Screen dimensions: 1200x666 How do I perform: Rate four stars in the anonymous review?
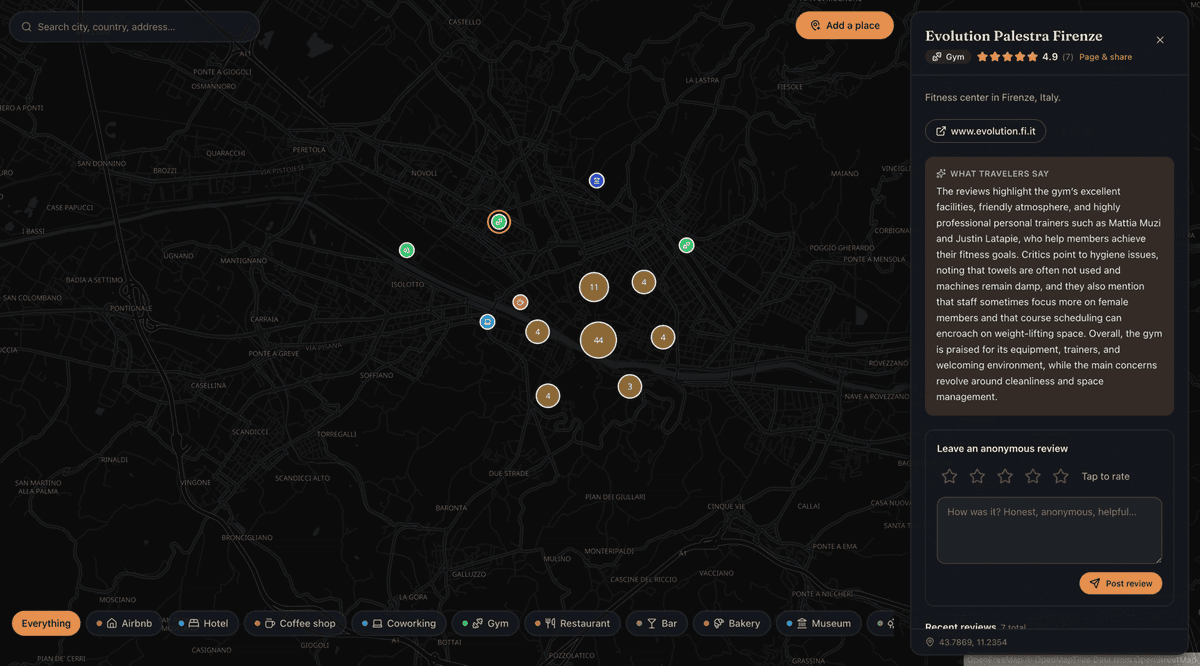[x=1033, y=476]
